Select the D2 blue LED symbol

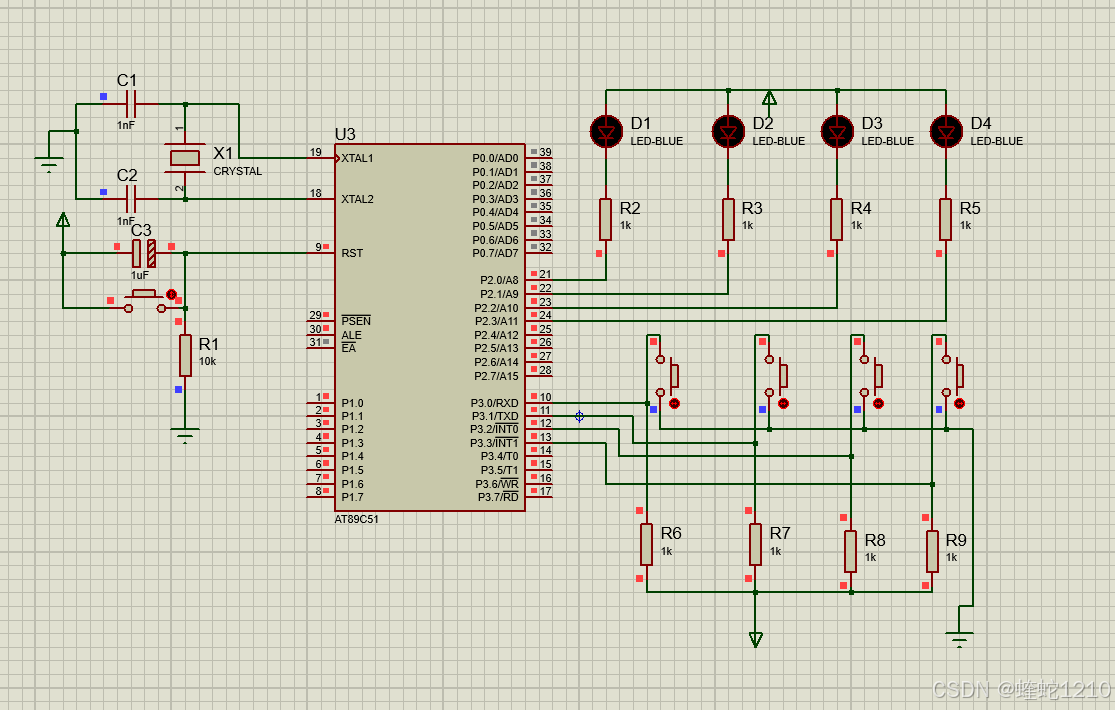coord(728,132)
